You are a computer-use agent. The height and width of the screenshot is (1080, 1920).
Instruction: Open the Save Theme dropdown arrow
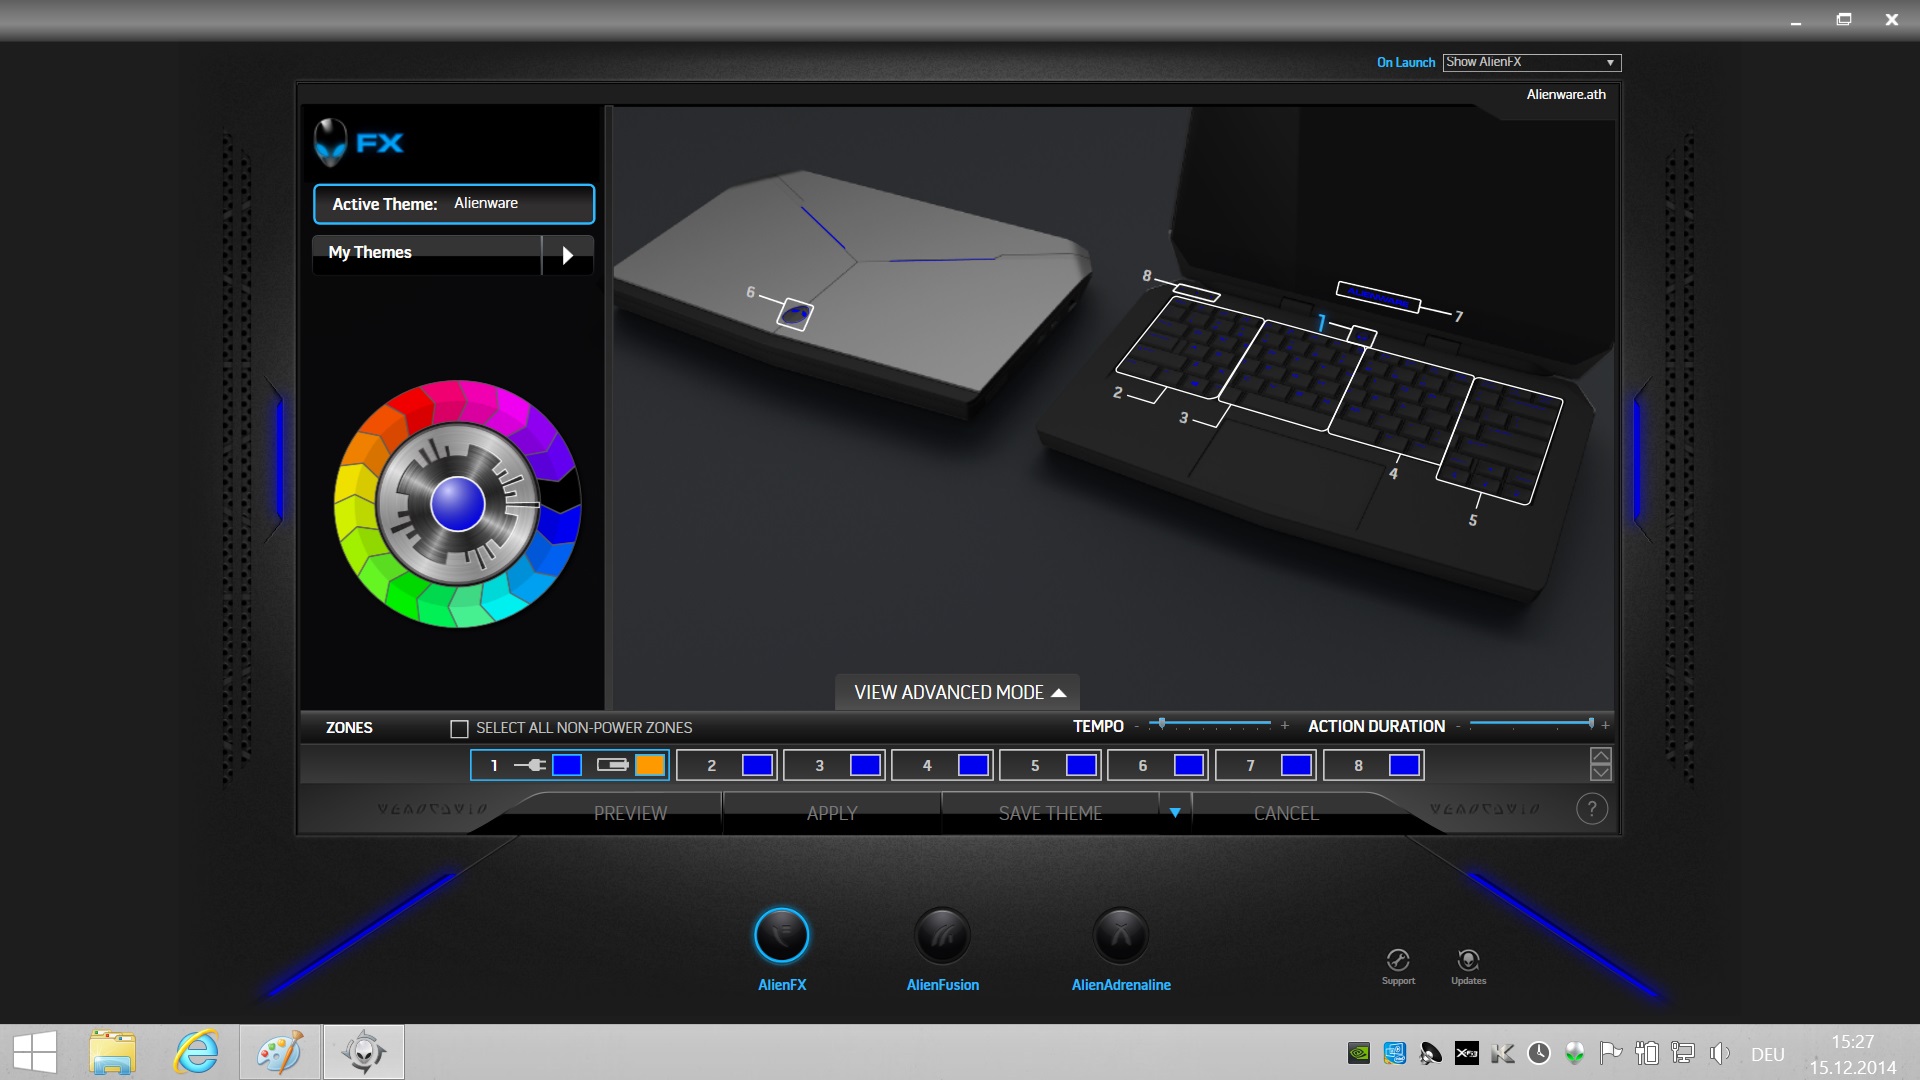point(1175,813)
